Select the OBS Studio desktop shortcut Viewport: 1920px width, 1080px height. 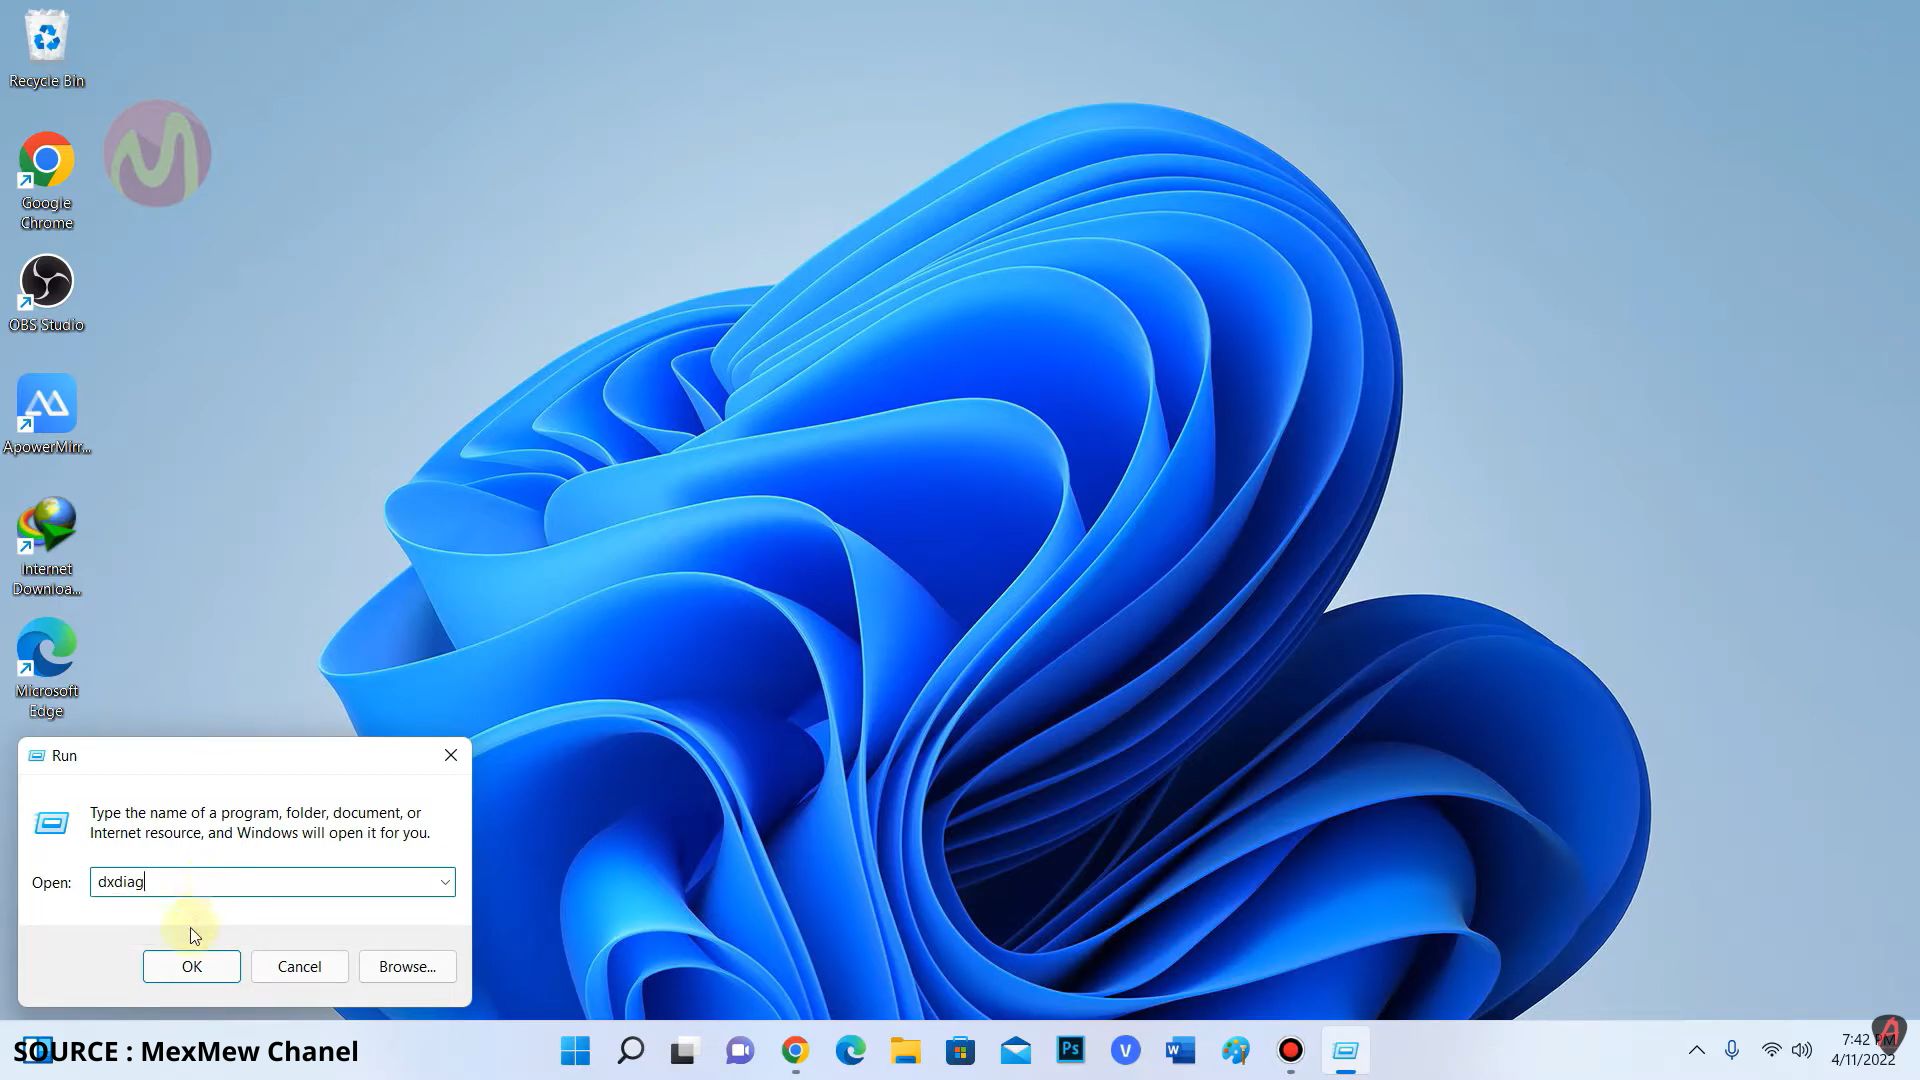[x=46, y=292]
